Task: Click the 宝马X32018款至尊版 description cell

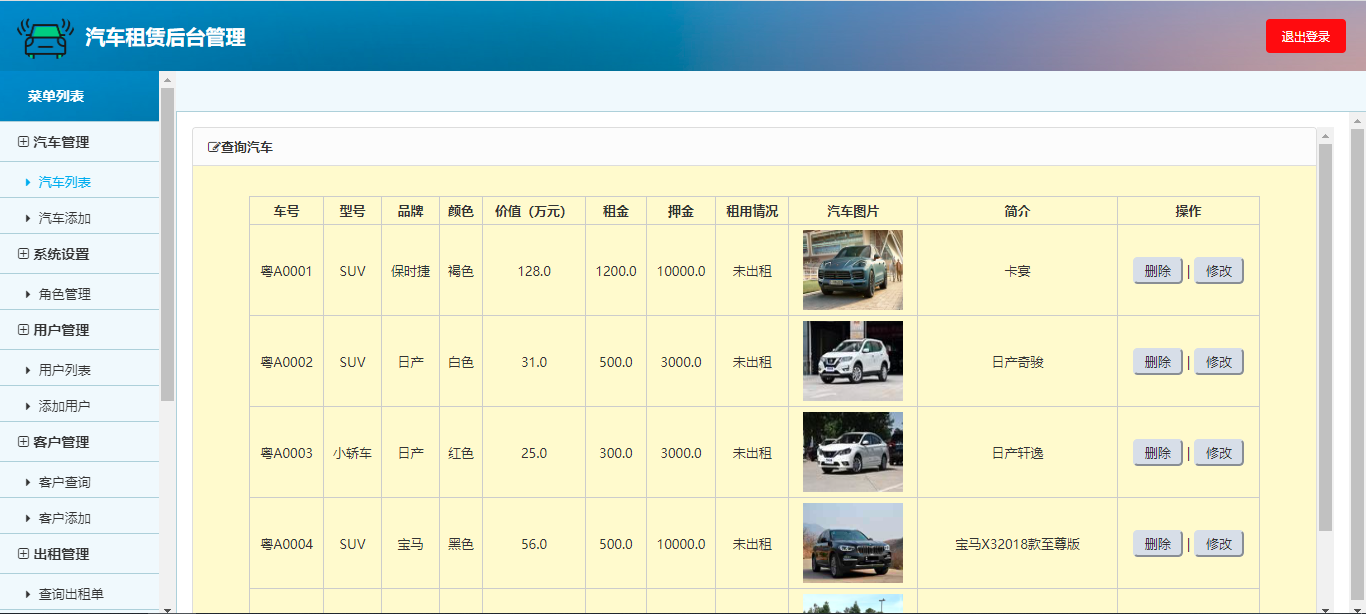Action: pos(1018,544)
